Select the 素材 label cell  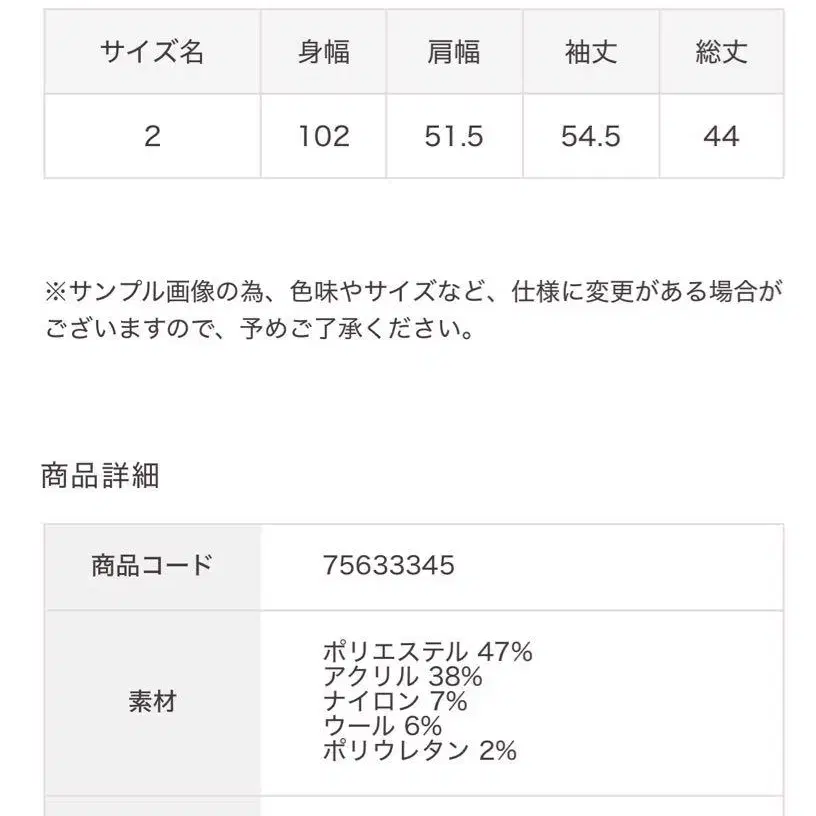click(x=152, y=702)
